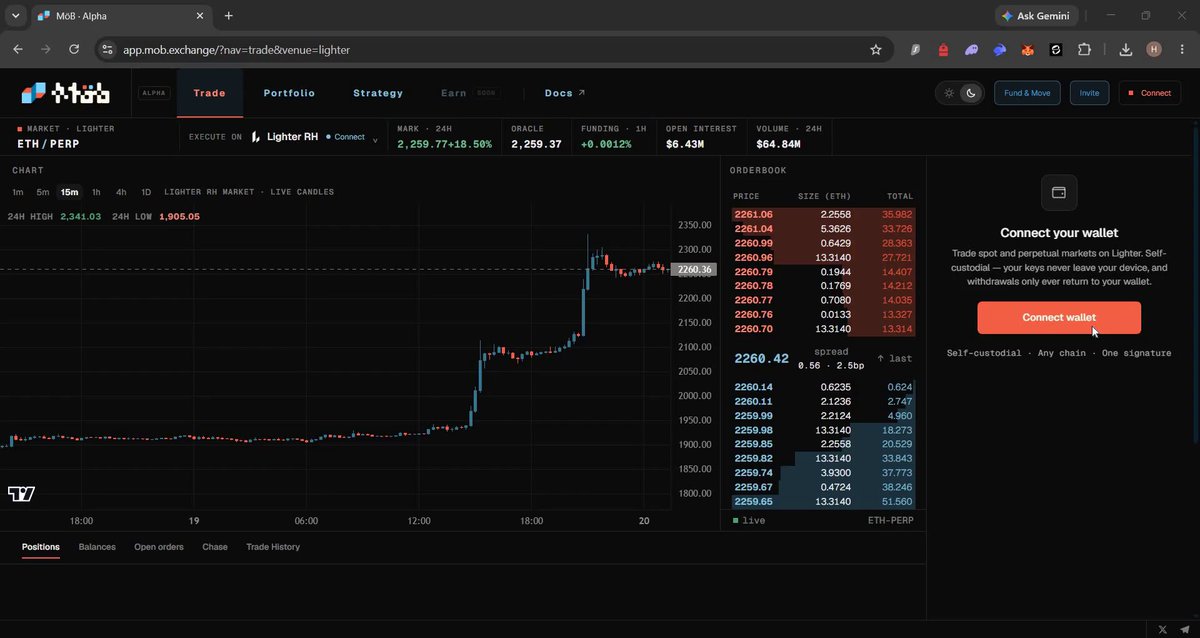Viewport: 1200px width, 638px height.
Task: Click the MöB logo in the header
Action: coord(65,93)
